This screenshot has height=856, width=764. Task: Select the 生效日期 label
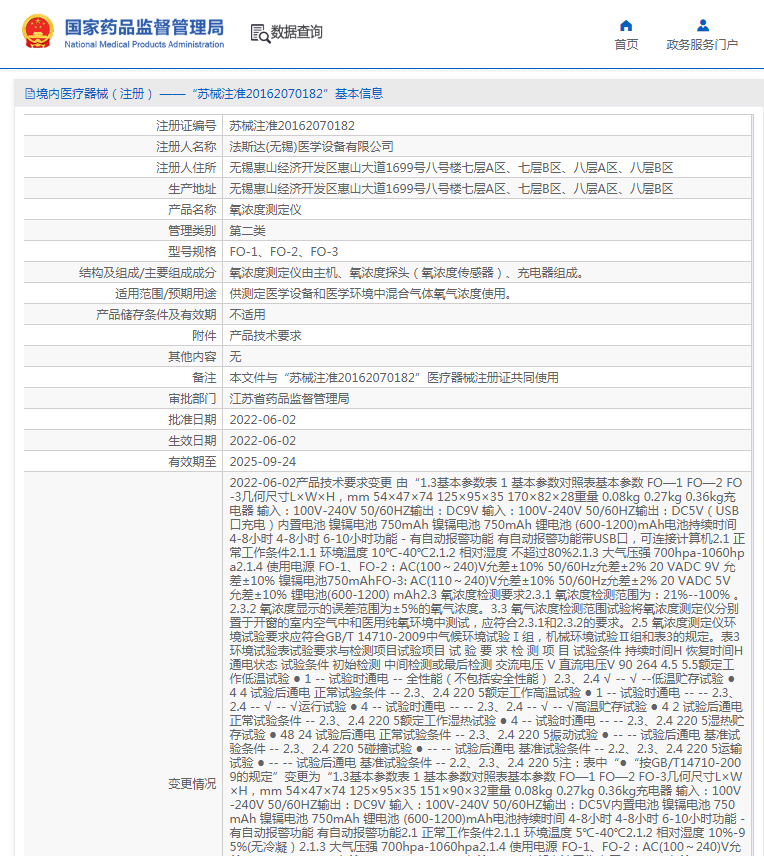click(192, 441)
